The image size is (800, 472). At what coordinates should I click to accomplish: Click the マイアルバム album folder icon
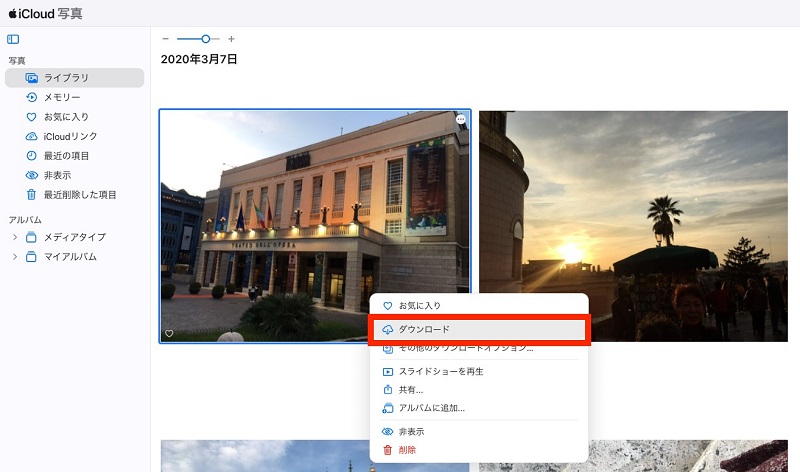31,257
